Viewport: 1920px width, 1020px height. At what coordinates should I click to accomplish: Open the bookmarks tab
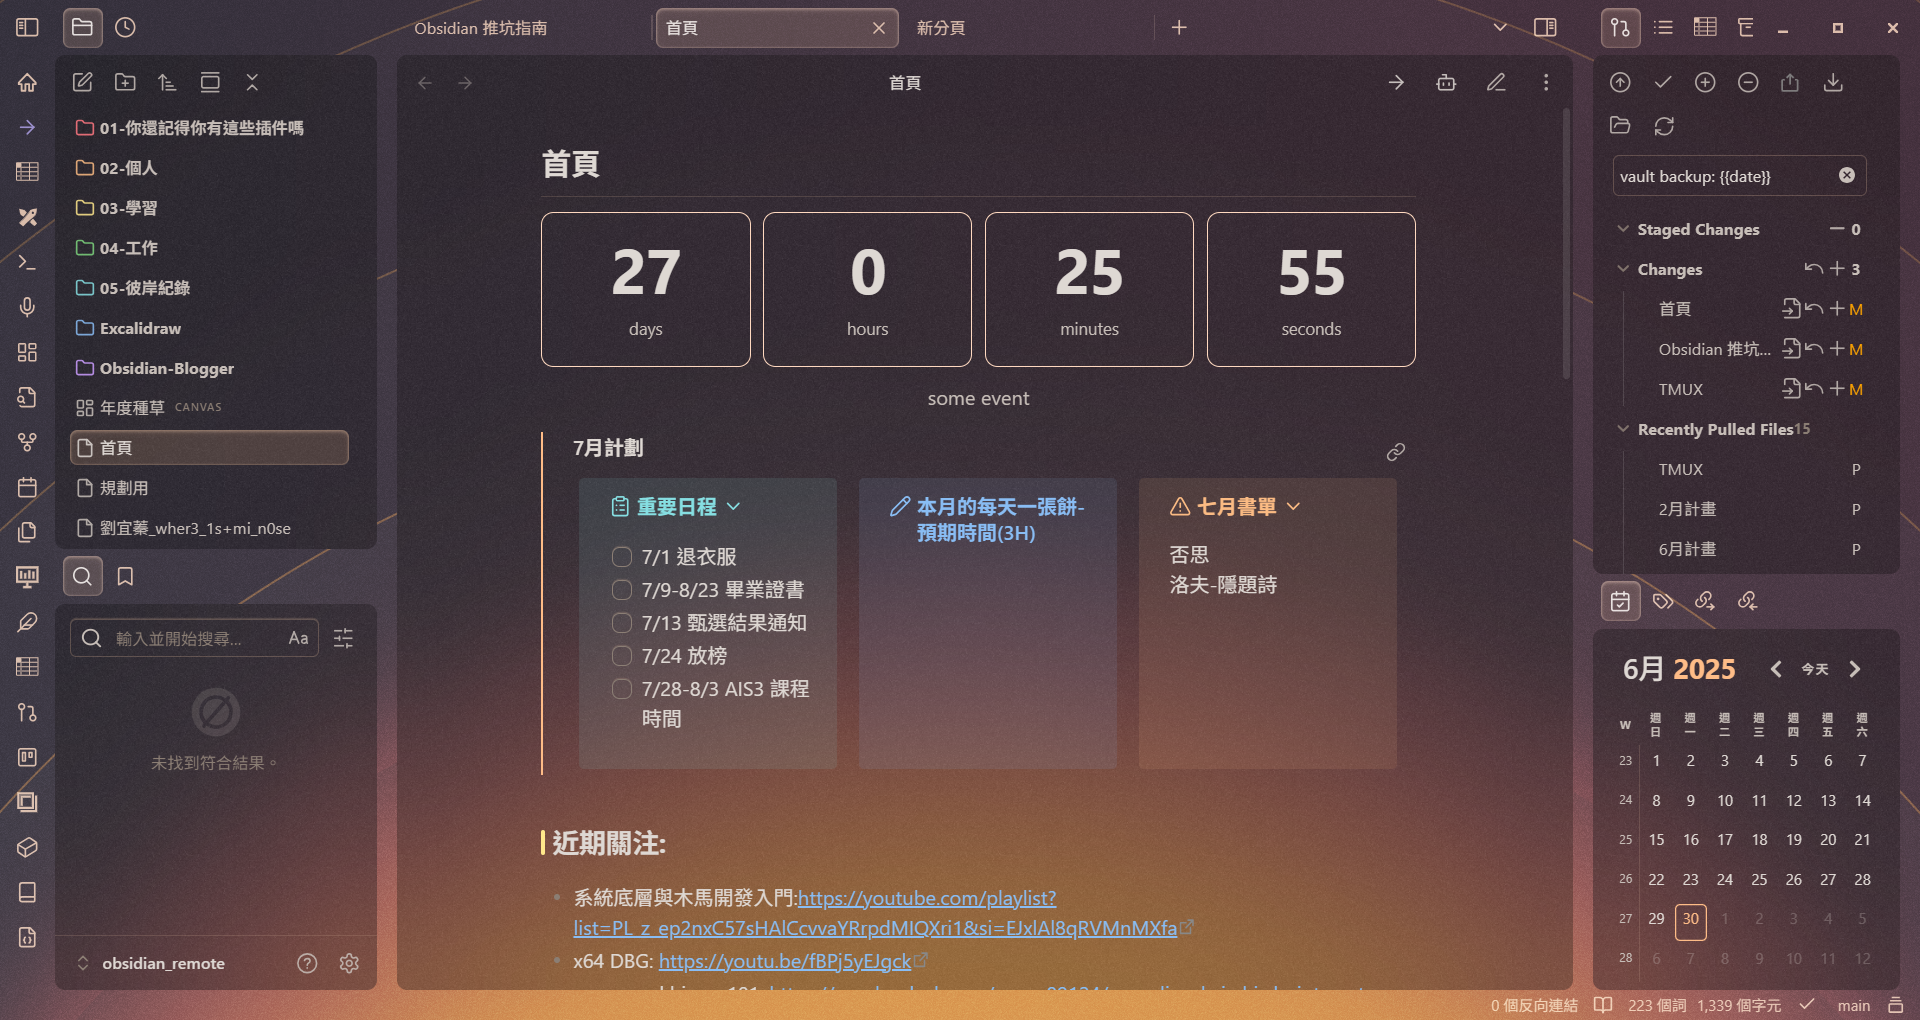coord(125,576)
